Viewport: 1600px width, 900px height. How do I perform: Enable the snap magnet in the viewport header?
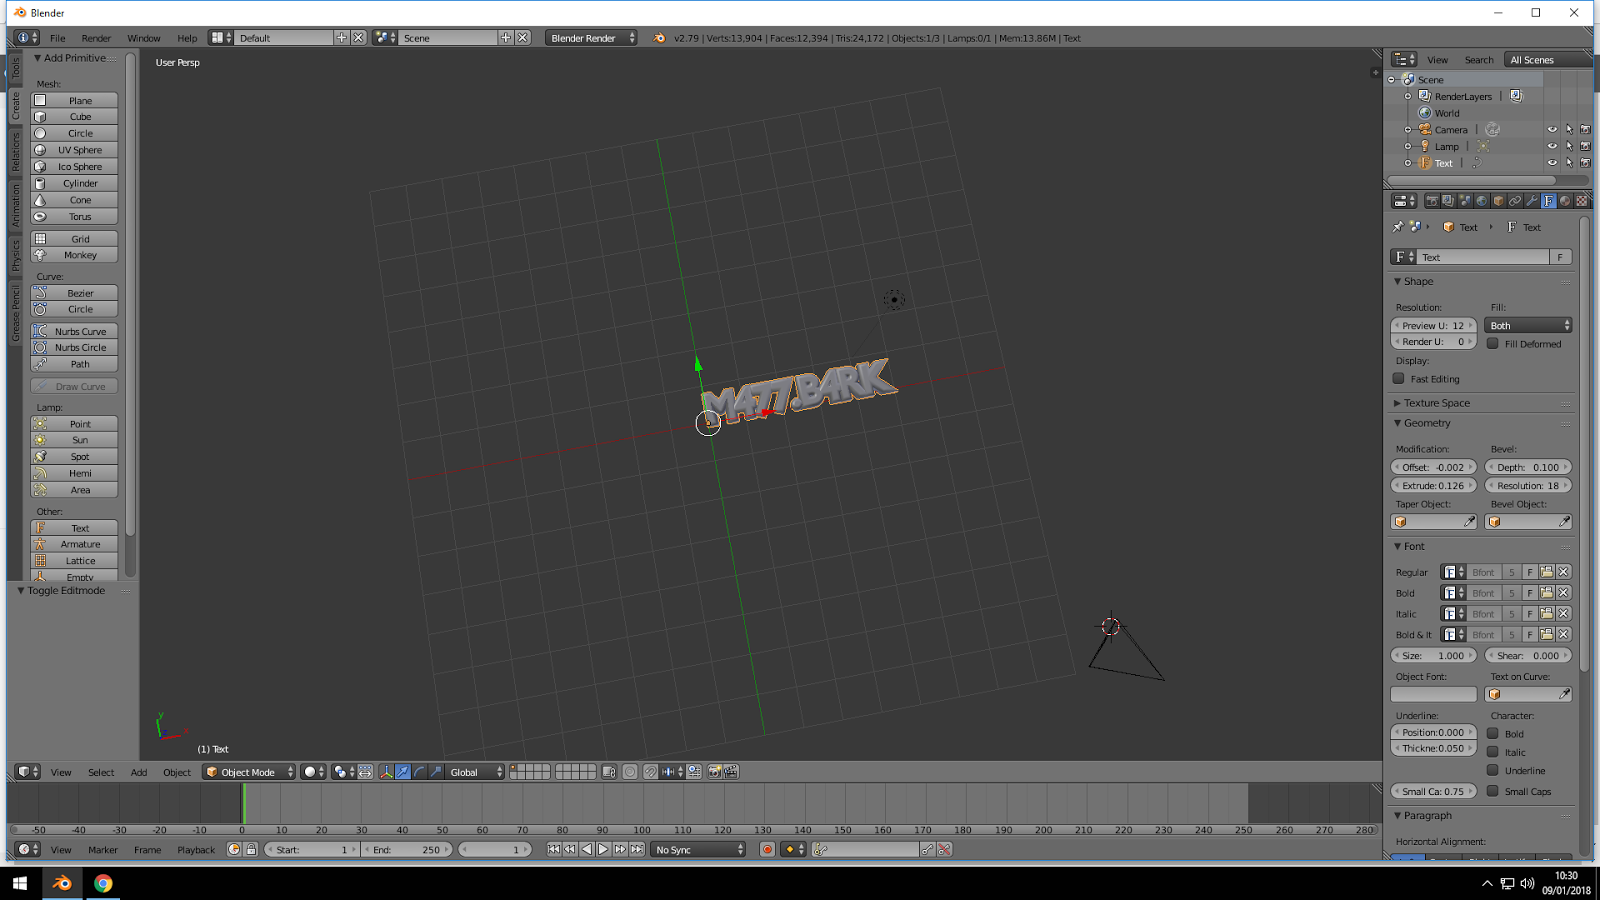pos(650,772)
